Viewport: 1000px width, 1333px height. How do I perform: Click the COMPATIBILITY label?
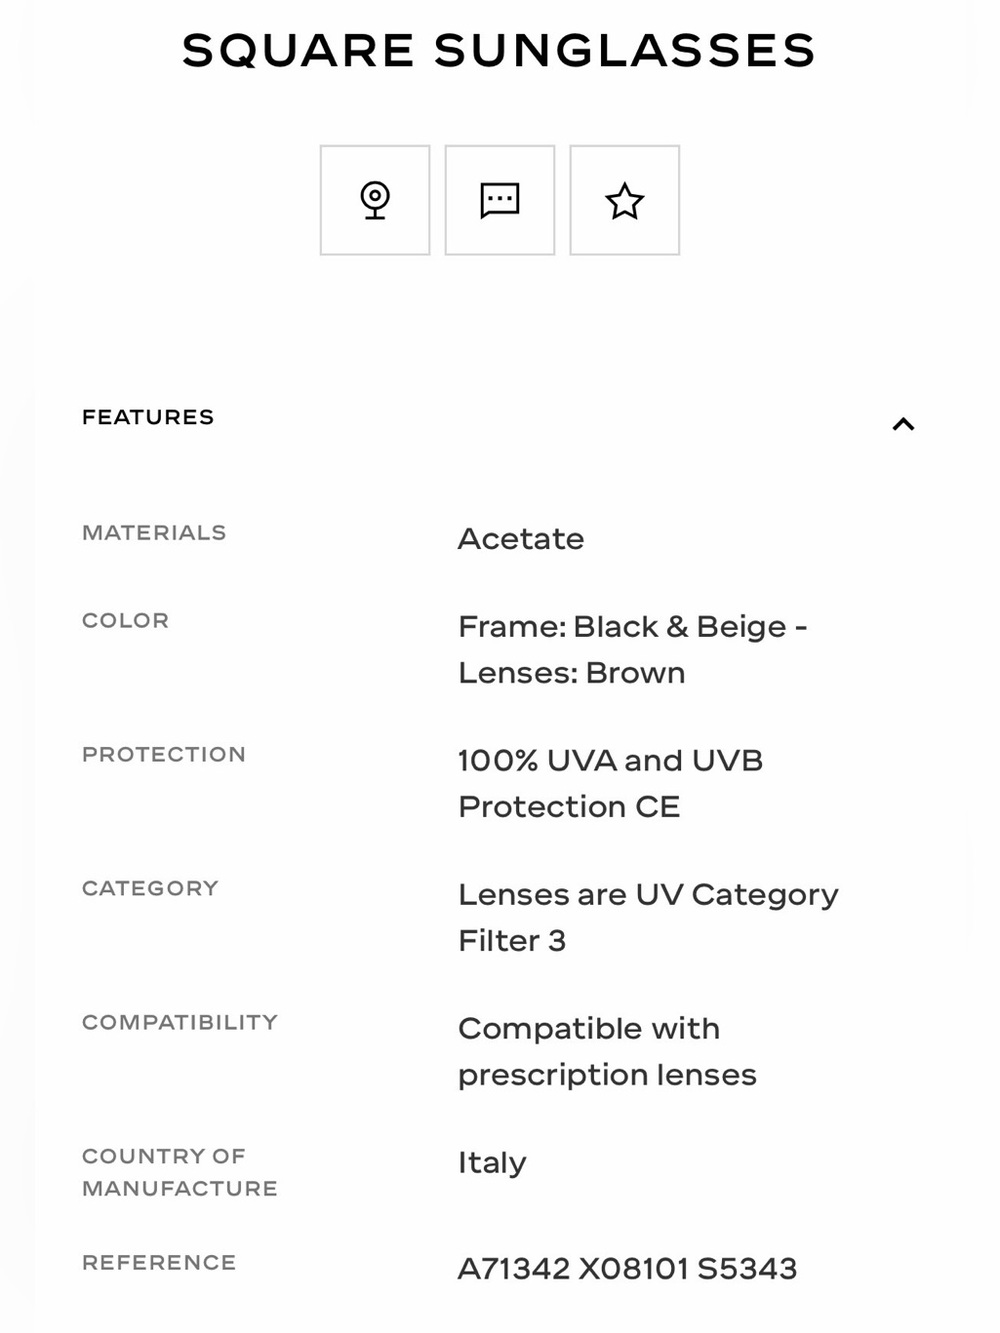coord(180,1022)
